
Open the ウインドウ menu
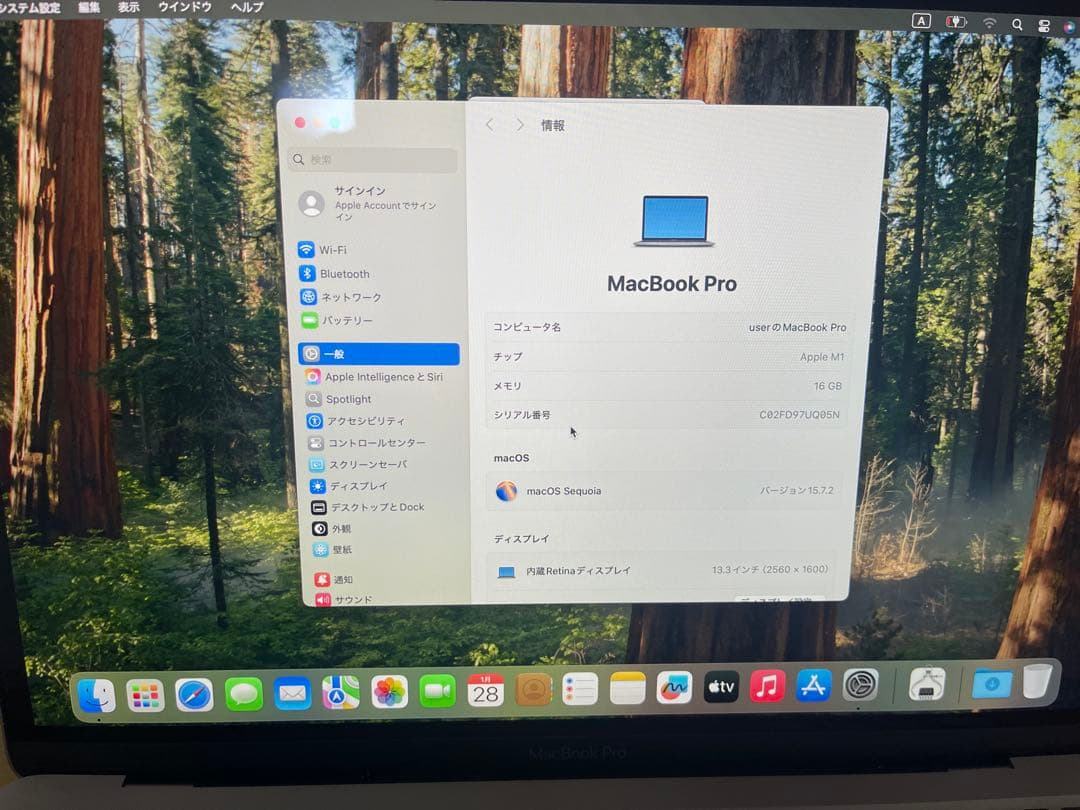coord(185,8)
